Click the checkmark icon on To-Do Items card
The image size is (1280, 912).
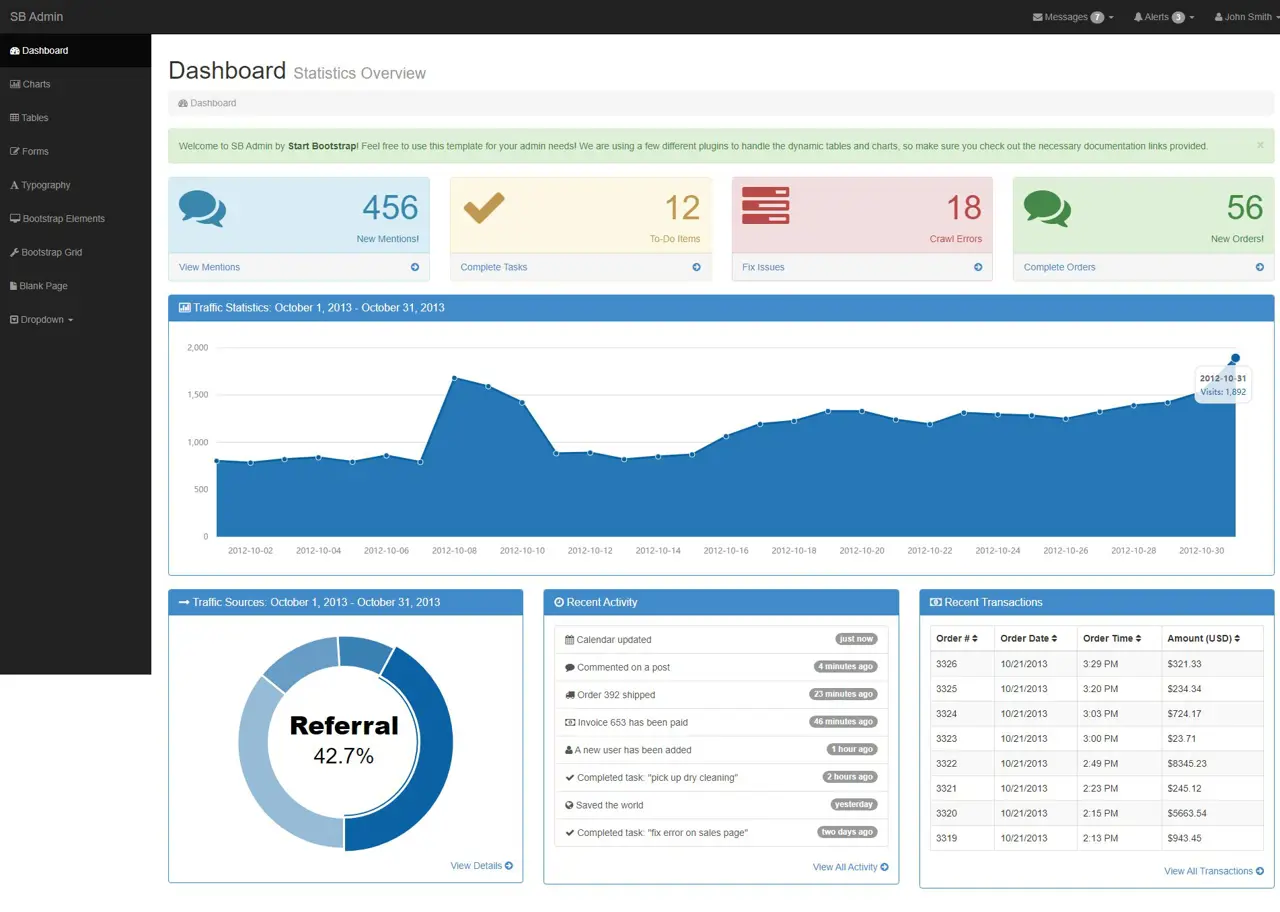[x=484, y=207]
